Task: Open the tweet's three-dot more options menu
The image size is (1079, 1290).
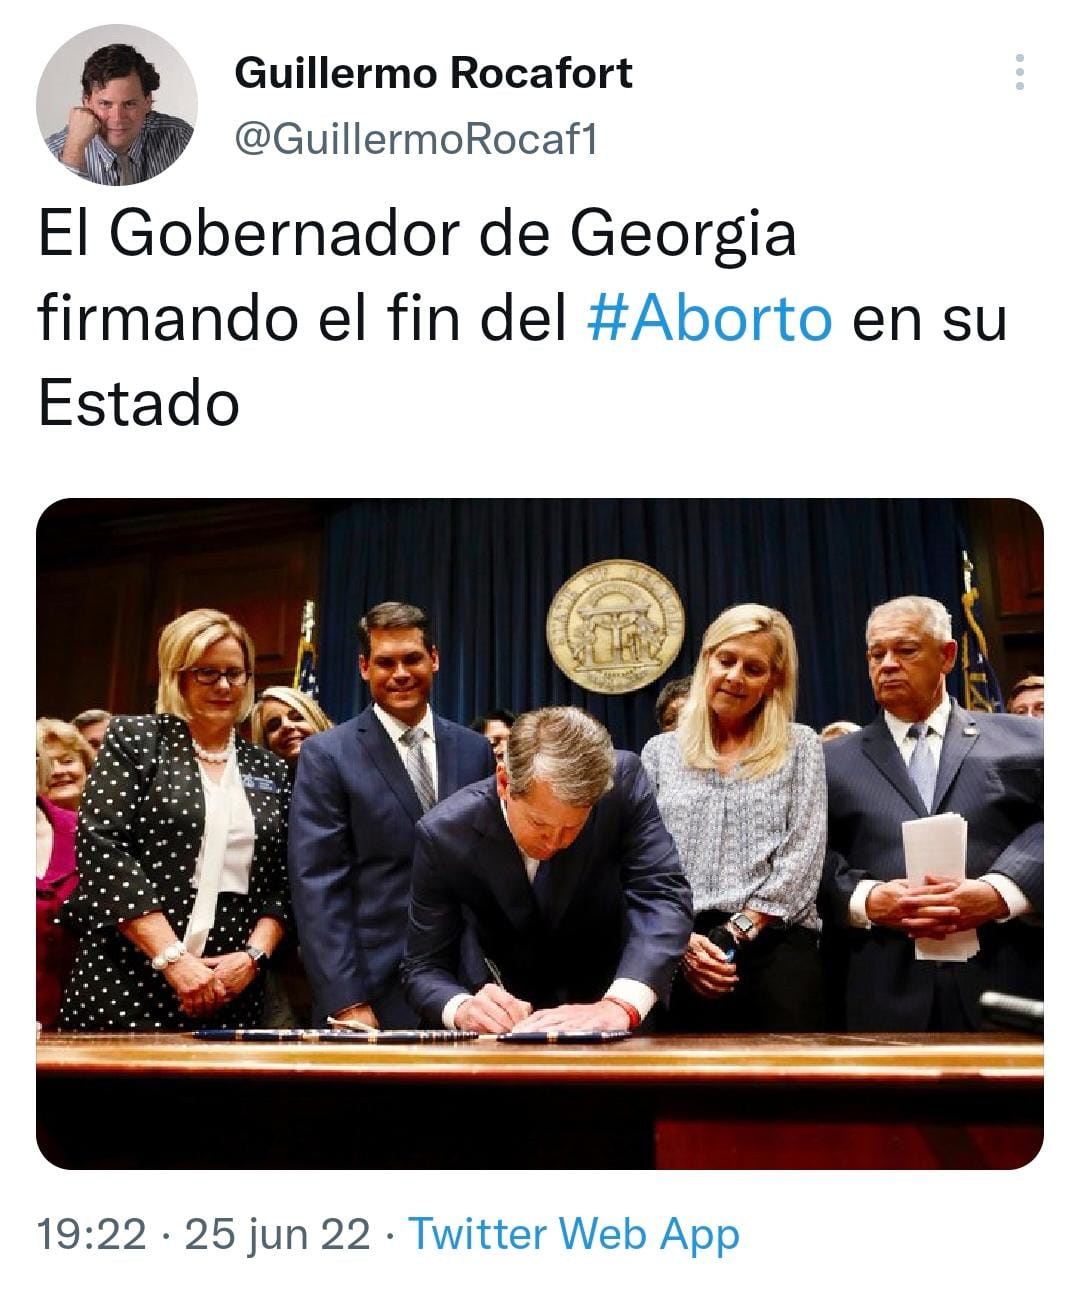Action: click(x=1019, y=73)
